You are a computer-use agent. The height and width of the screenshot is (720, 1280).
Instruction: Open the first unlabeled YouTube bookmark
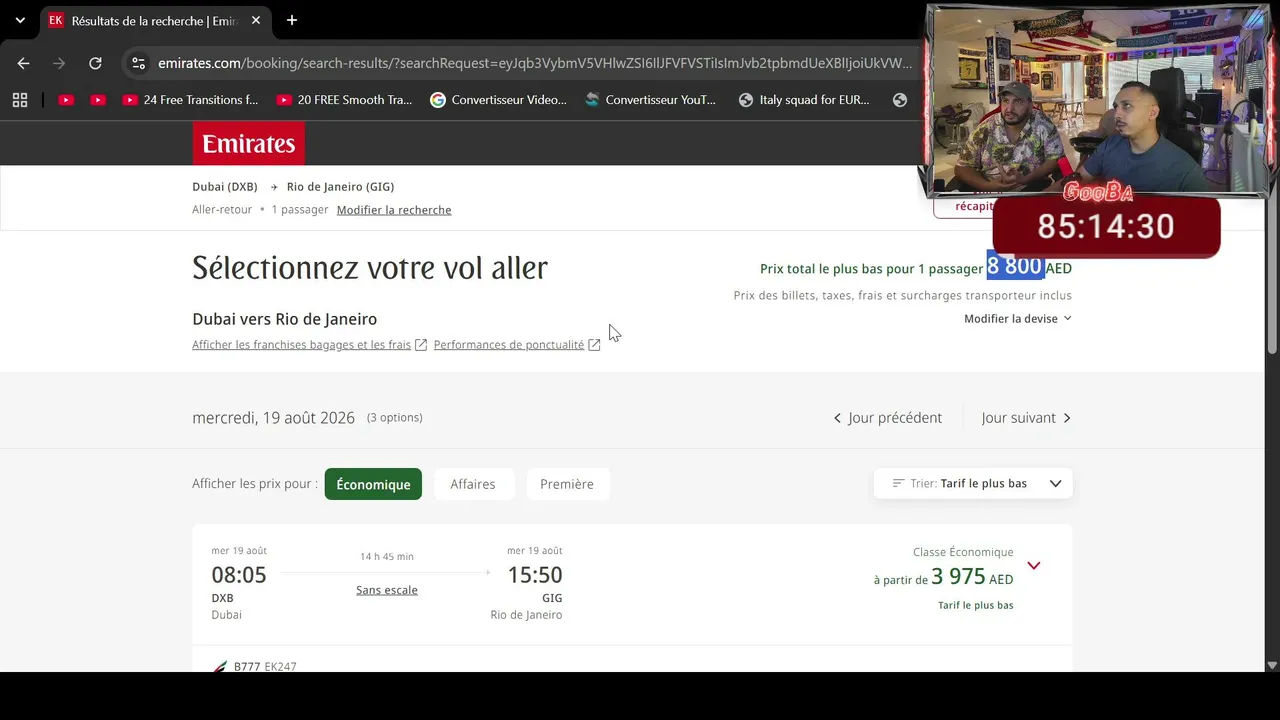coord(66,100)
